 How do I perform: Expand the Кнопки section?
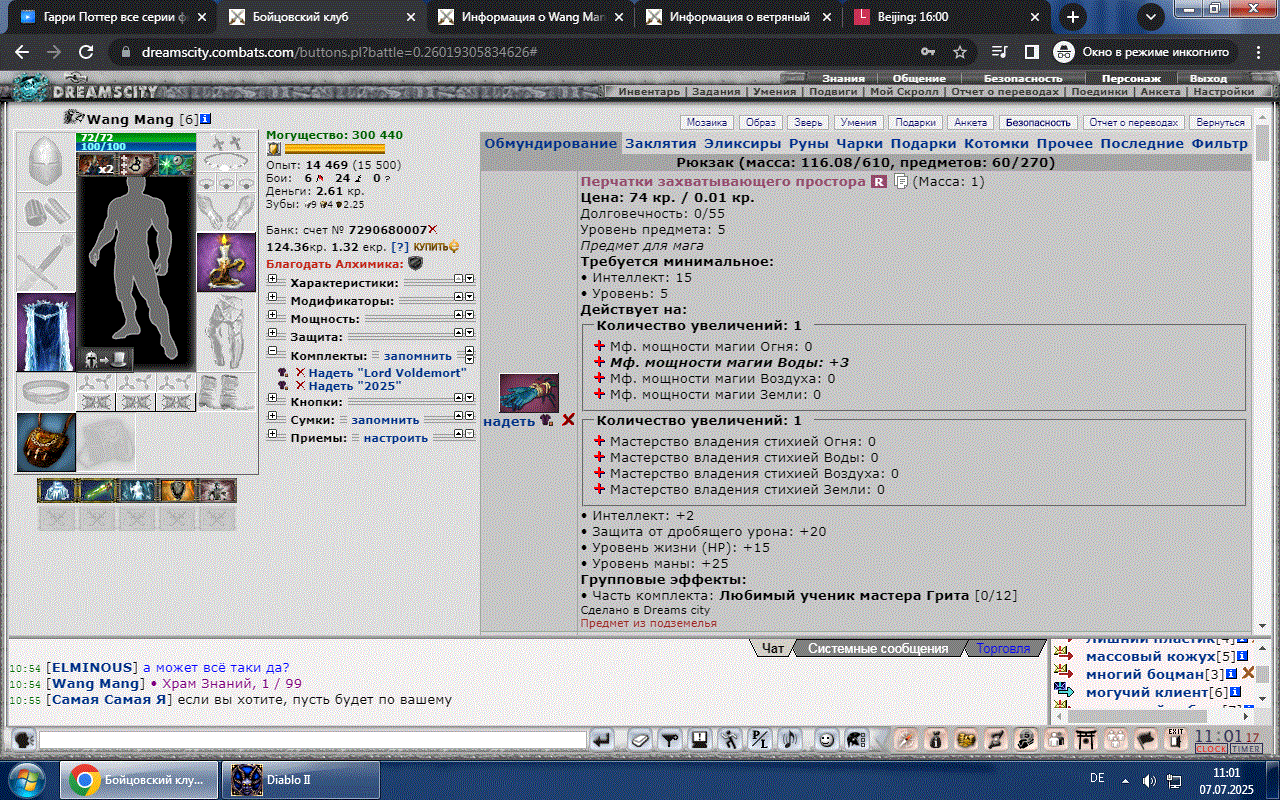[x=272, y=400]
